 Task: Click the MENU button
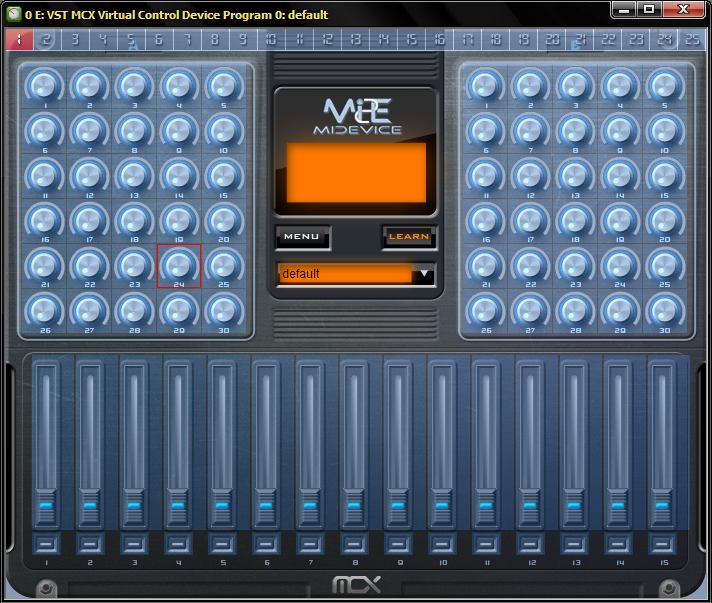[302, 237]
